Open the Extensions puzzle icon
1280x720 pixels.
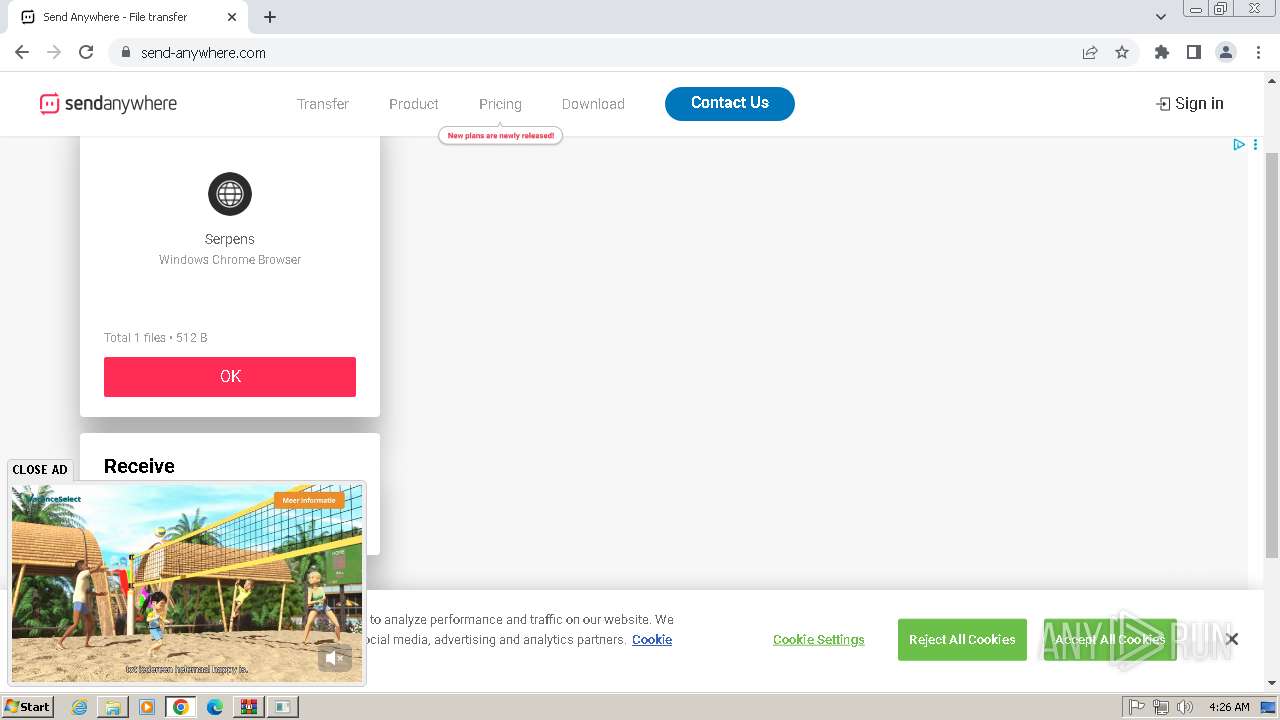tap(1162, 52)
